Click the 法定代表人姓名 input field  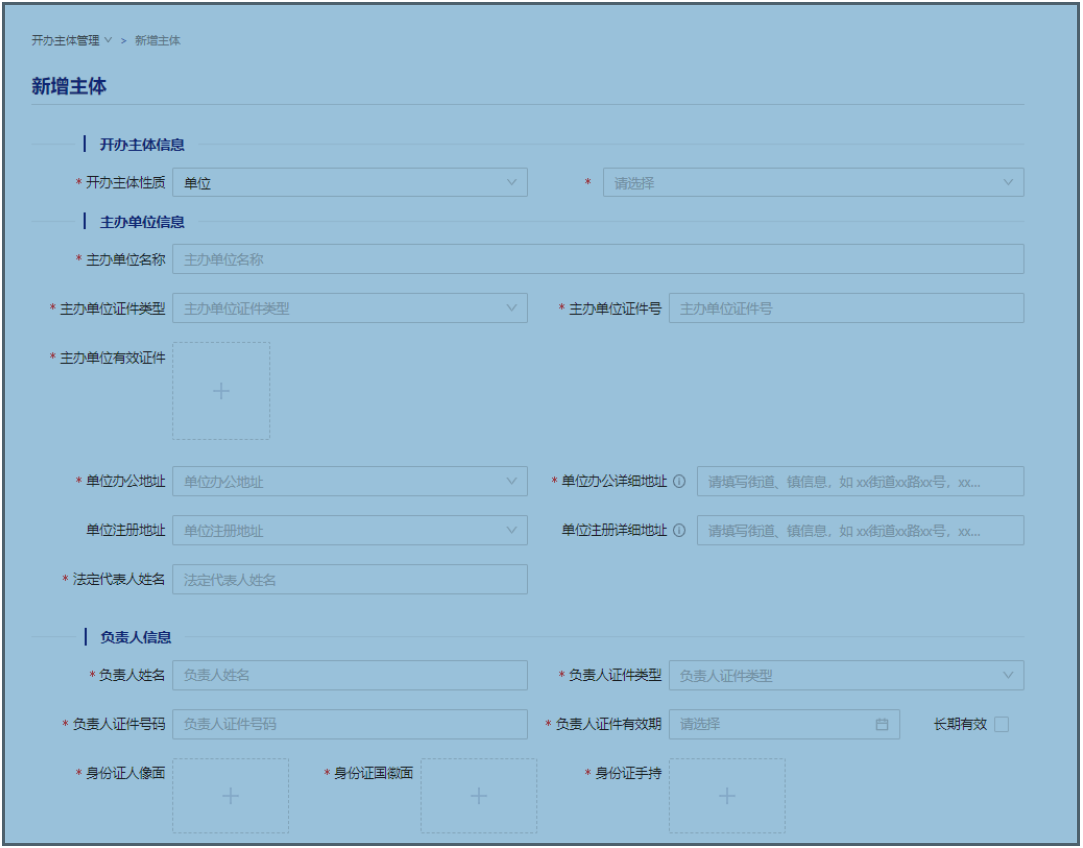349,579
